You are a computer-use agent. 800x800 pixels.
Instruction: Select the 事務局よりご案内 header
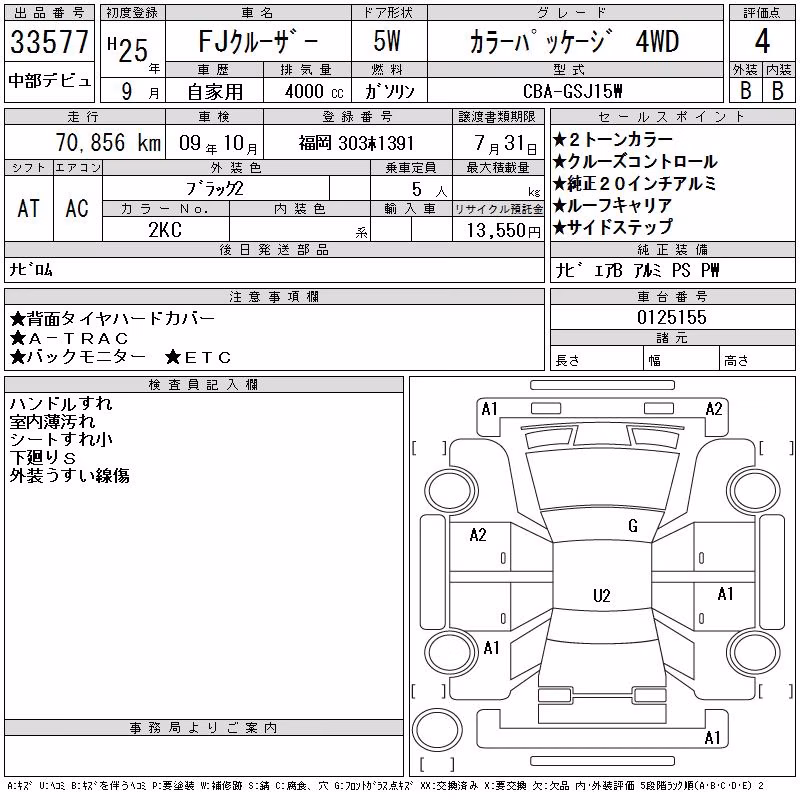[x=204, y=728]
